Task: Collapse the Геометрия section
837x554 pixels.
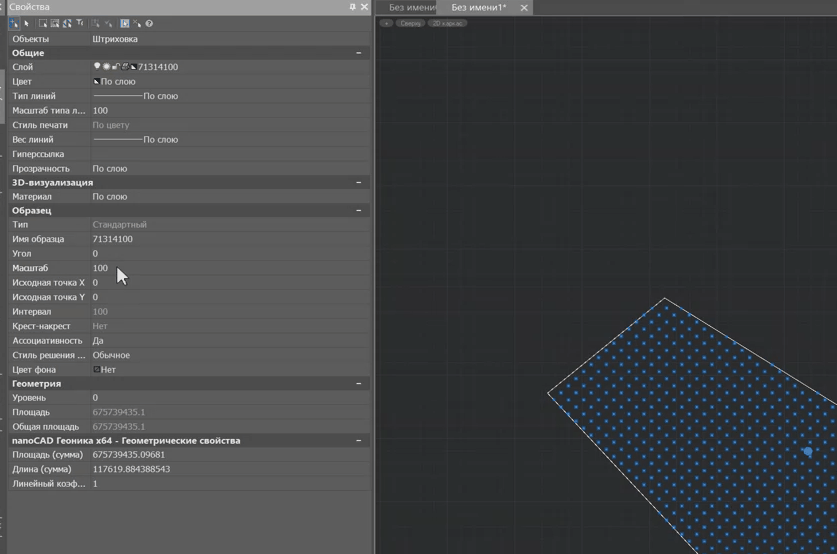Action: point(358,384)
